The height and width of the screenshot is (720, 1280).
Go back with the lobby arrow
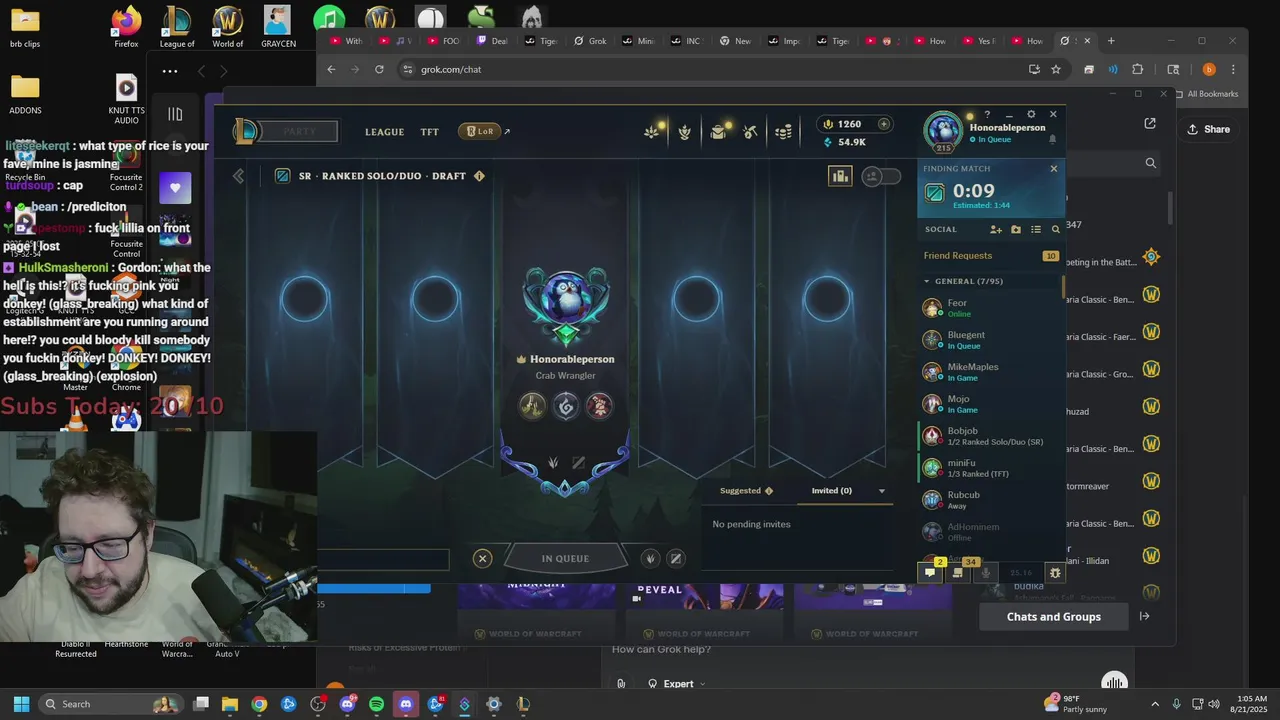(238, 176)
